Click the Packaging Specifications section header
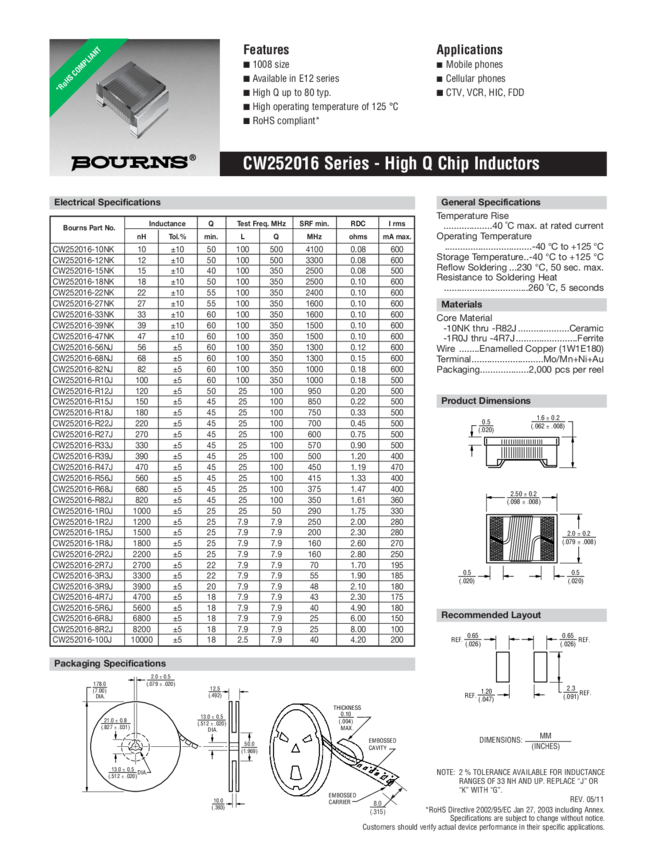 pyautogui.click(x=232, y=664)
